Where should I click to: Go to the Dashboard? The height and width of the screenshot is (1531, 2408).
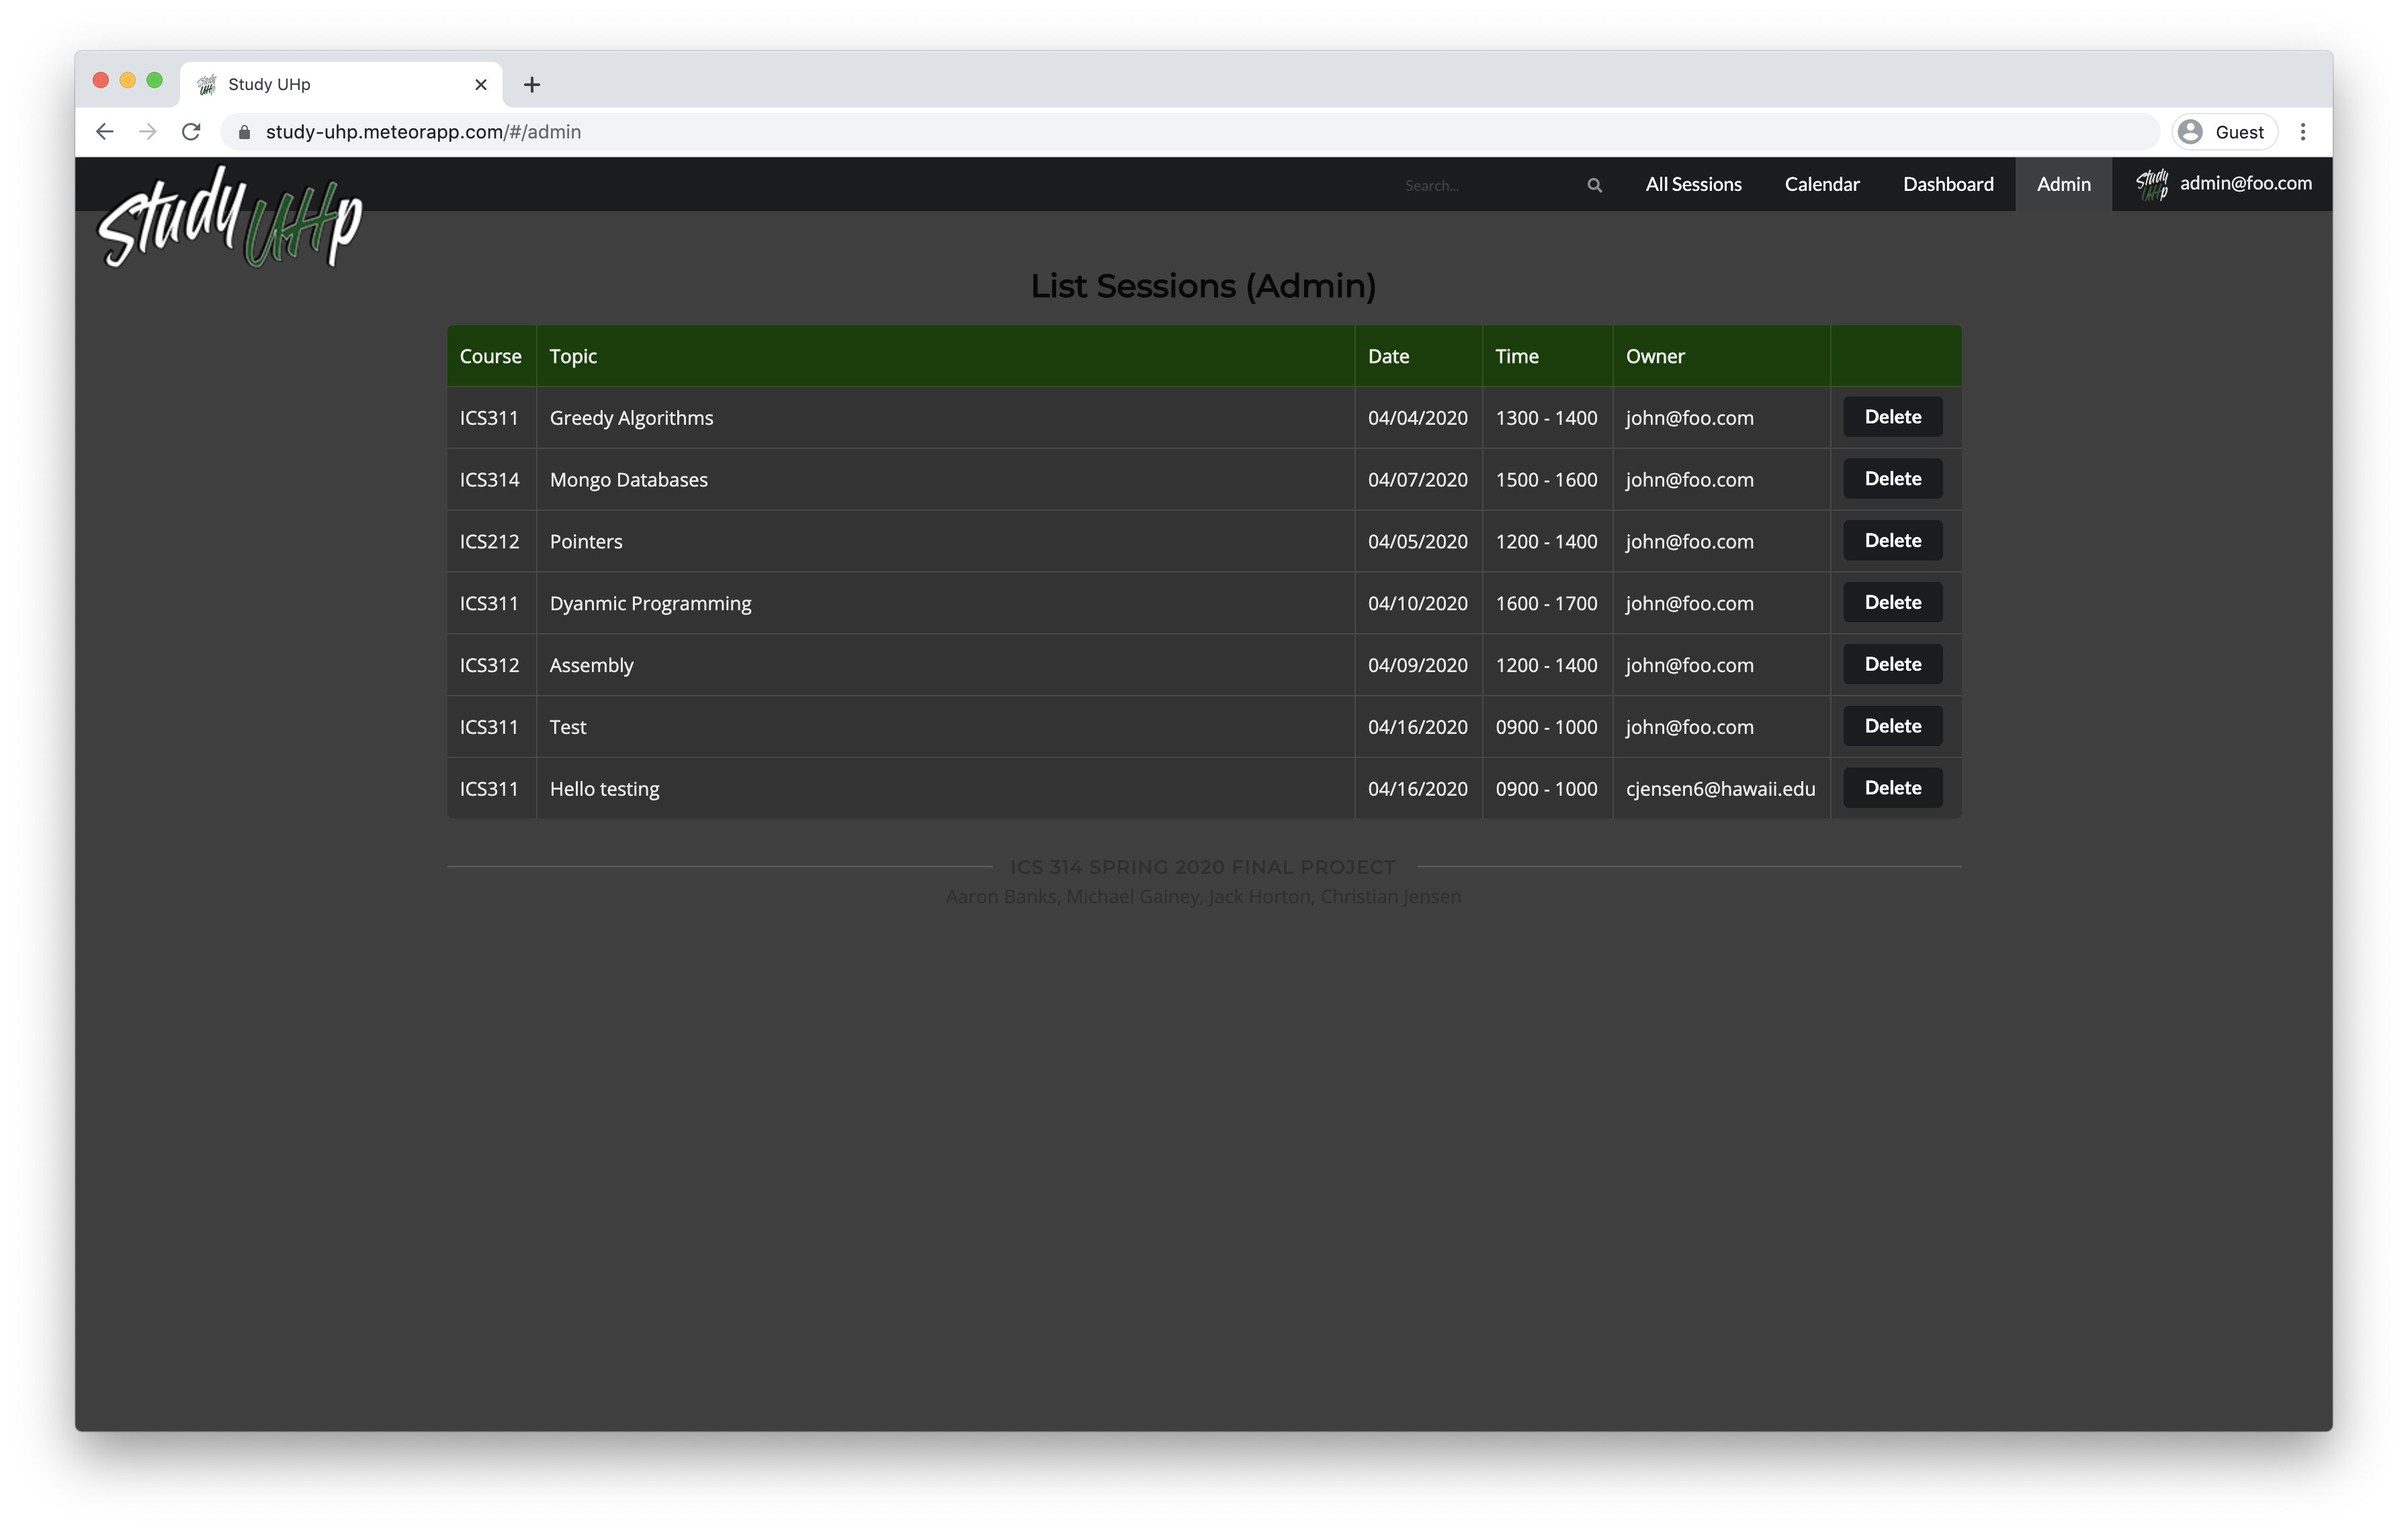click(1947, 184)
